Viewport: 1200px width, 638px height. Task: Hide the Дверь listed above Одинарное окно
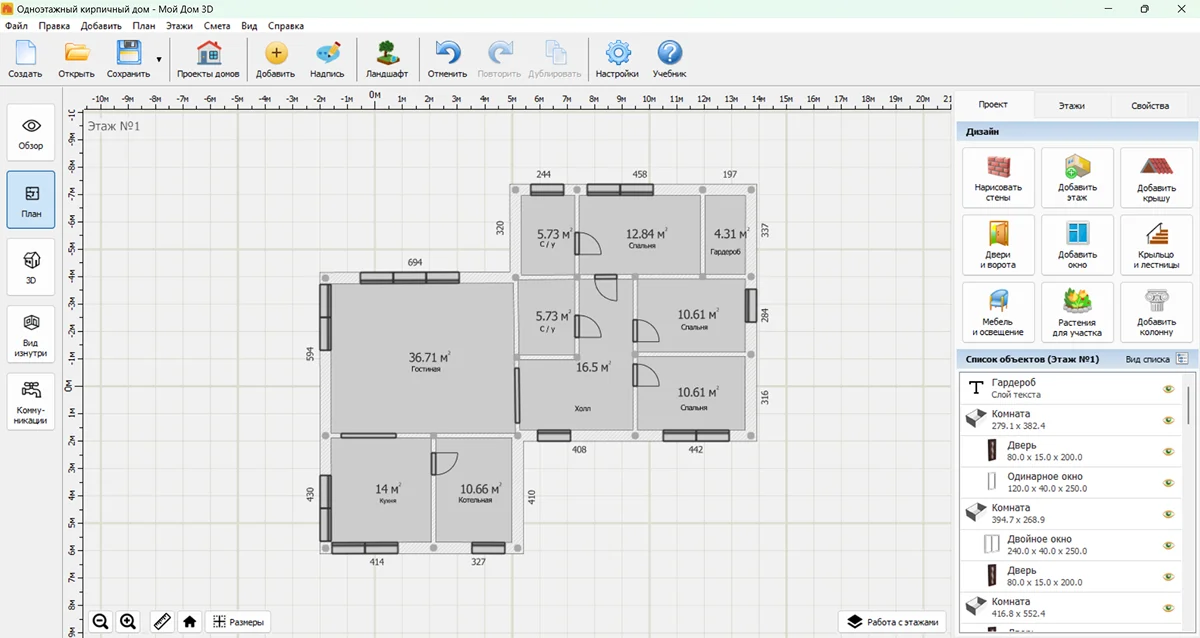tap(1168, 451)
